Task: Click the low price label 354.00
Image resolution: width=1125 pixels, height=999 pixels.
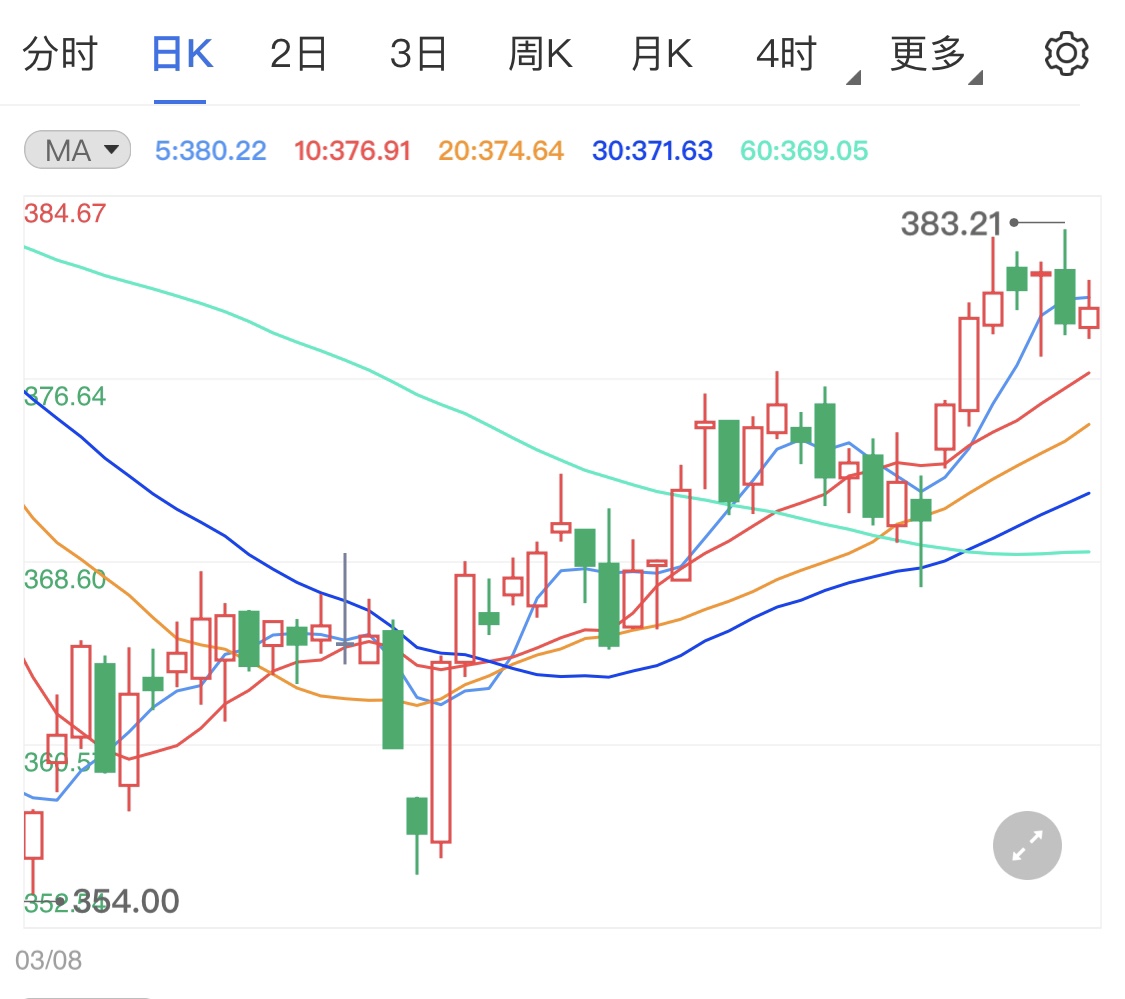Action: tap(126, 901)
